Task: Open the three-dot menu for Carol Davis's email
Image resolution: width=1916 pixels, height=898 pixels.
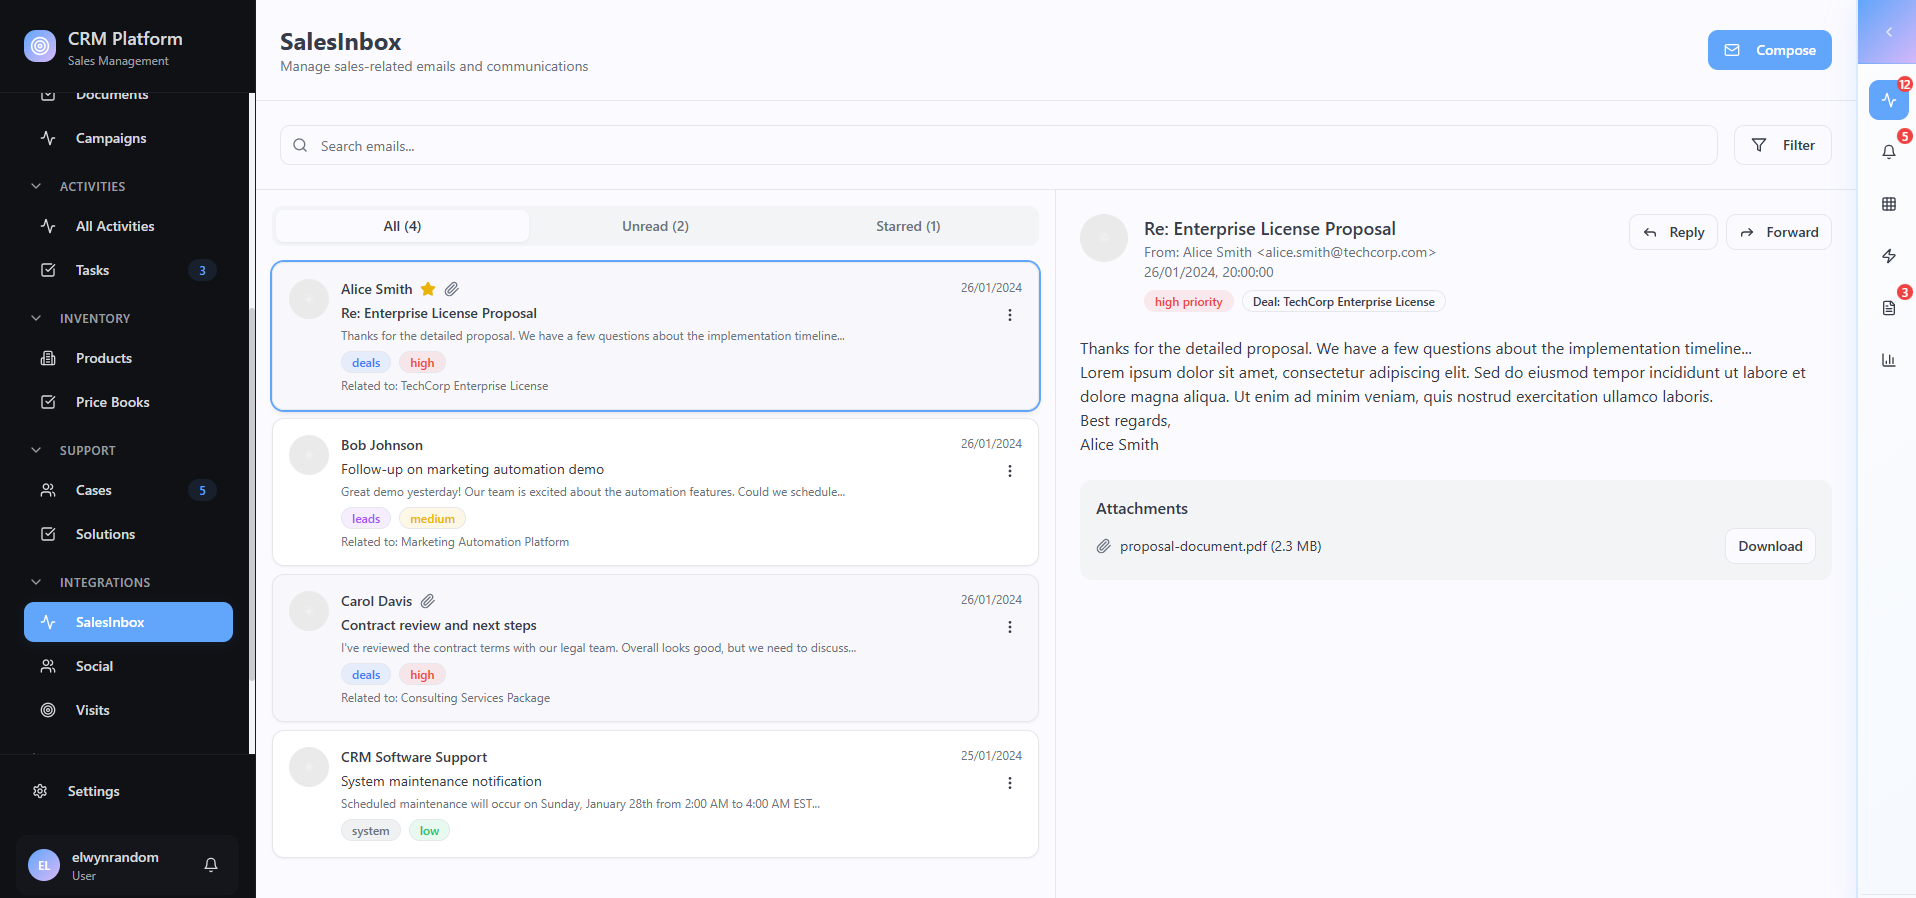Action: coord(1009,627)
